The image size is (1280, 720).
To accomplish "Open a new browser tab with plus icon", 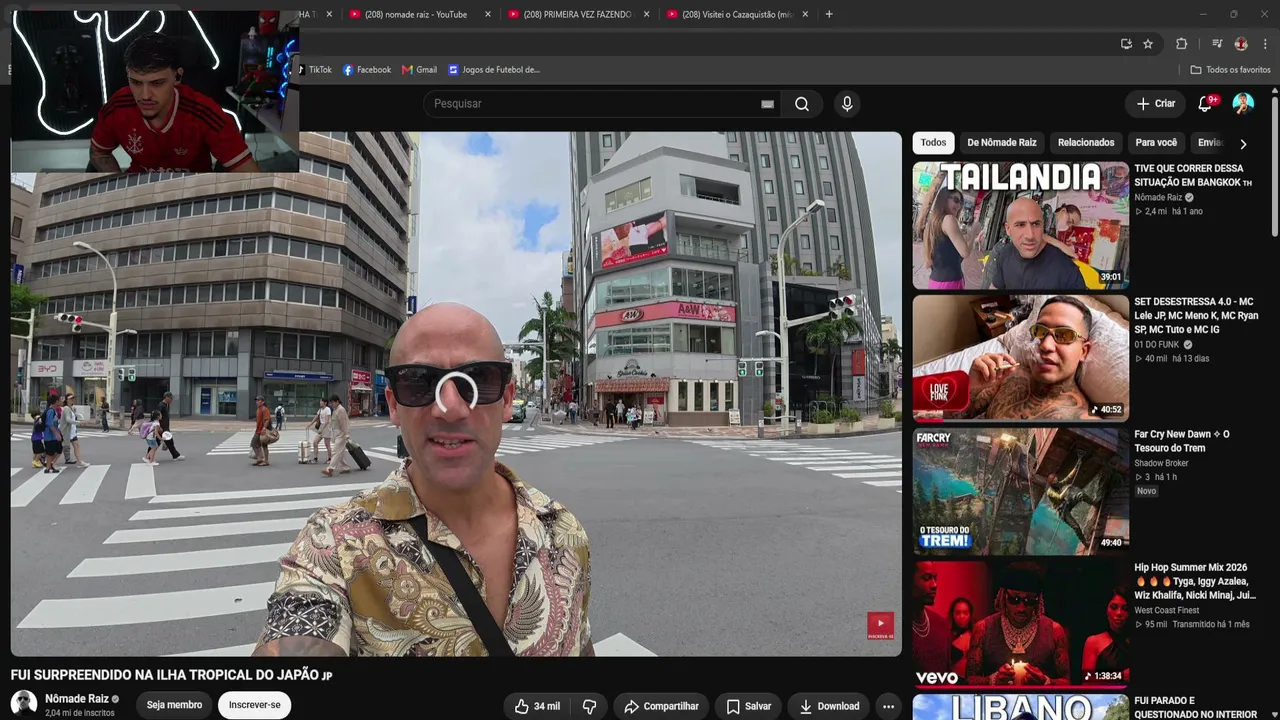I will 828,14.
